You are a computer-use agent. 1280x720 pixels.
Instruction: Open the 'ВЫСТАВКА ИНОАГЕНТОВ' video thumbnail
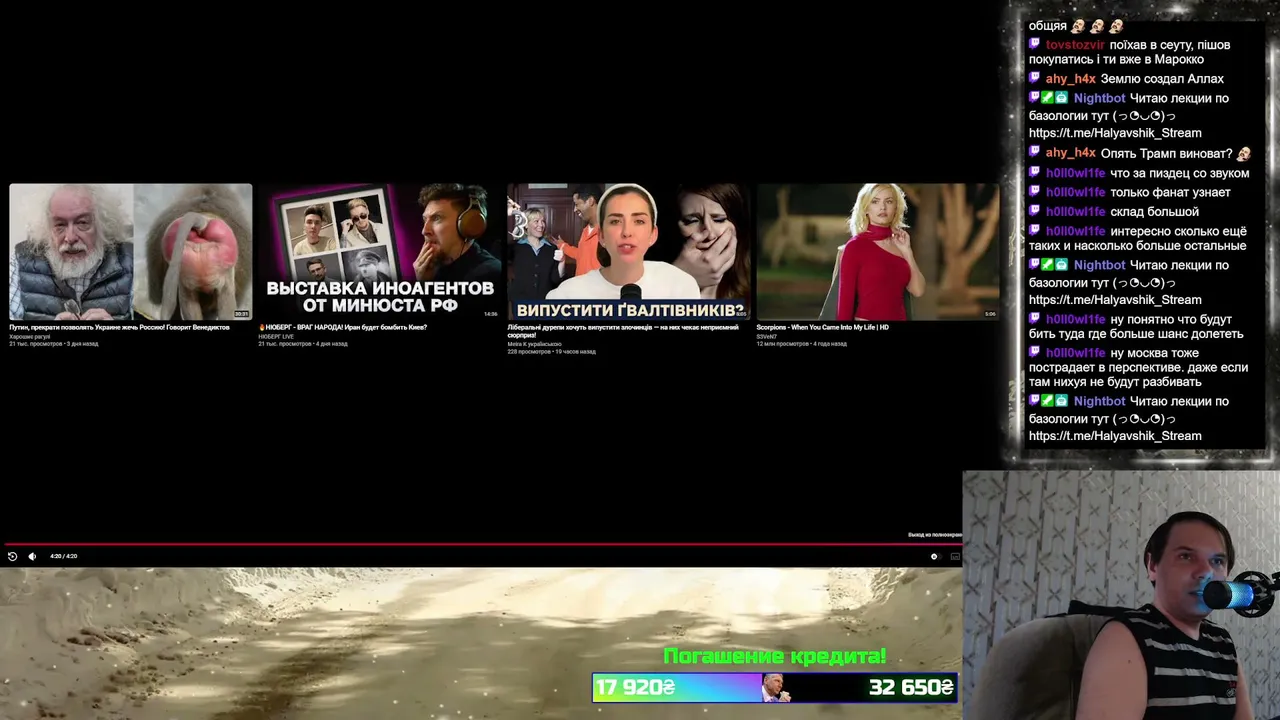pyautogui.click(x=379, y=251)
